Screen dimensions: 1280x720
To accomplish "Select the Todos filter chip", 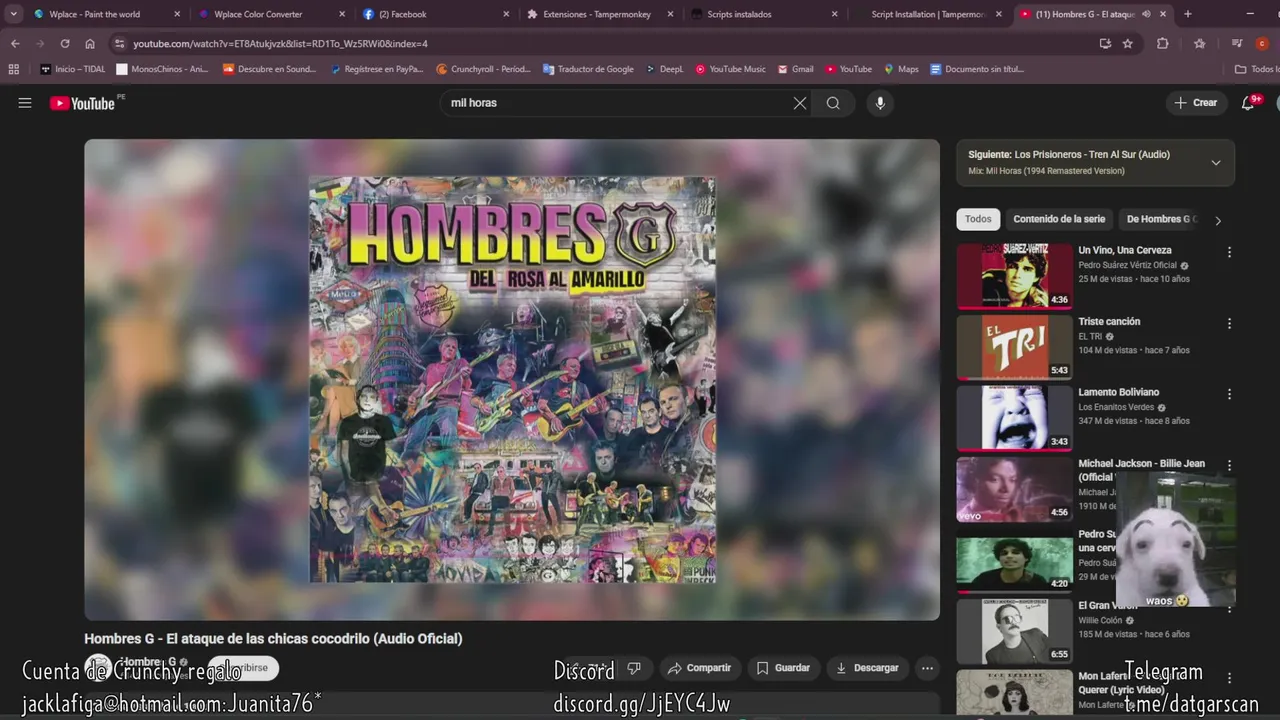I will [x=978, y=219].
